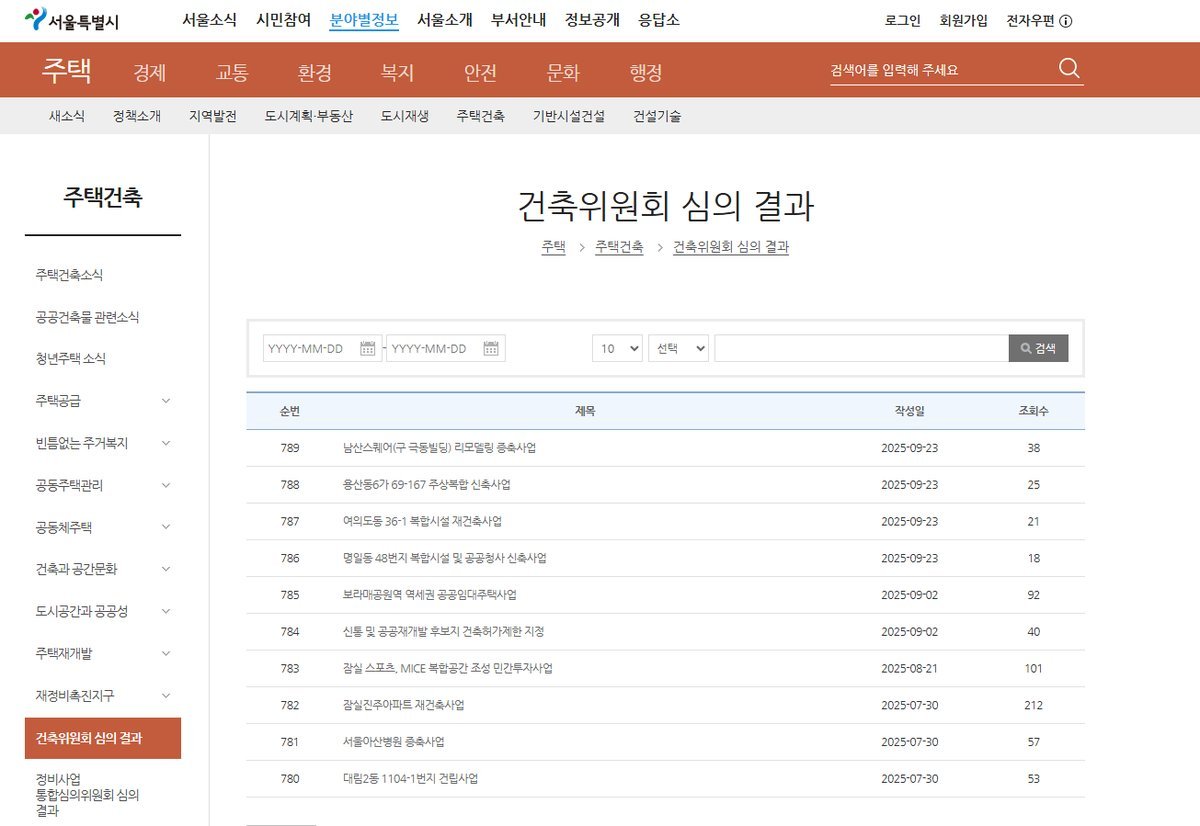
Task: Open the 분야별정보 top menu
Action: [364, 20]
